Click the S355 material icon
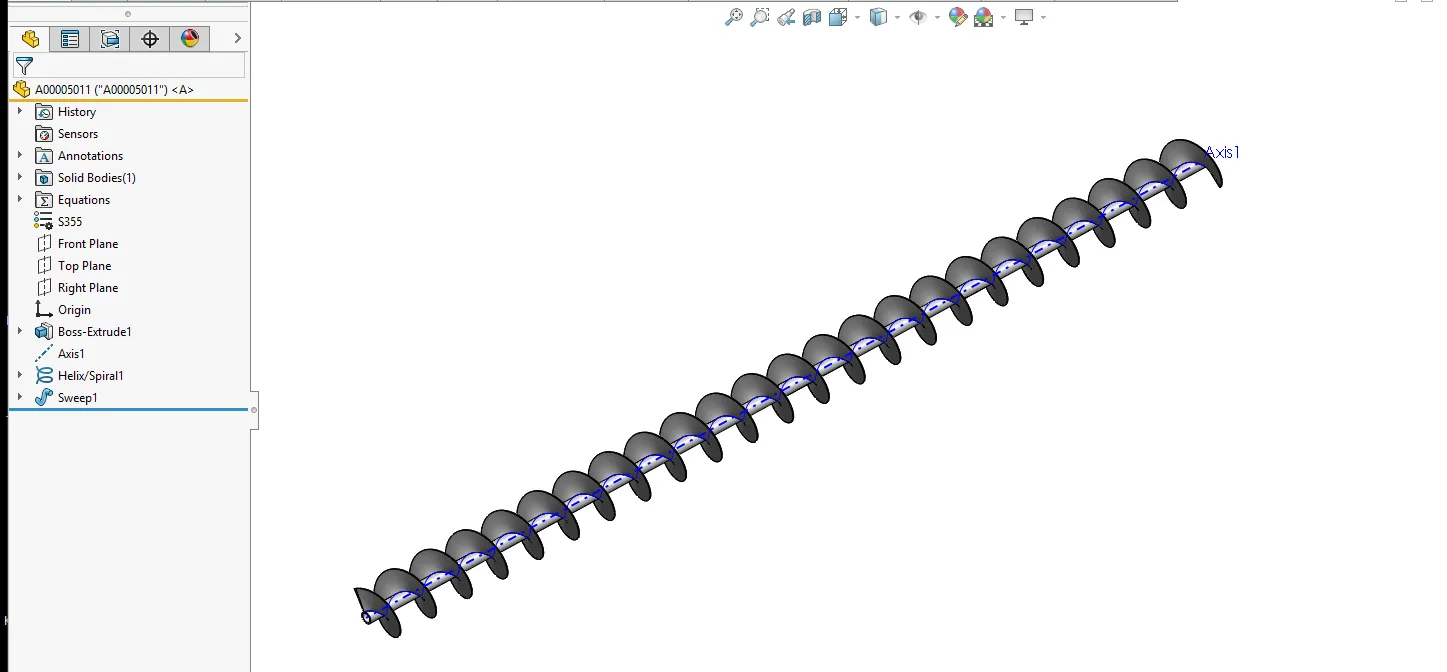Image resolution: width=1447 pixels, height=672 pixels. tap(44, 222)
